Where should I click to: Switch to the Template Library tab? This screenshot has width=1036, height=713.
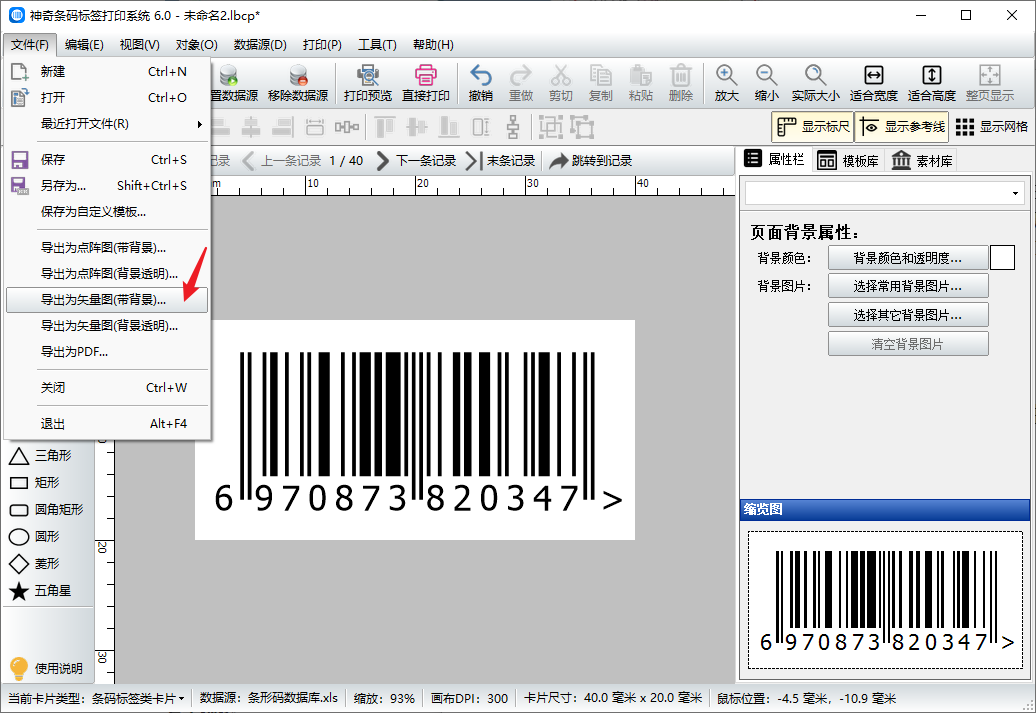848,161
